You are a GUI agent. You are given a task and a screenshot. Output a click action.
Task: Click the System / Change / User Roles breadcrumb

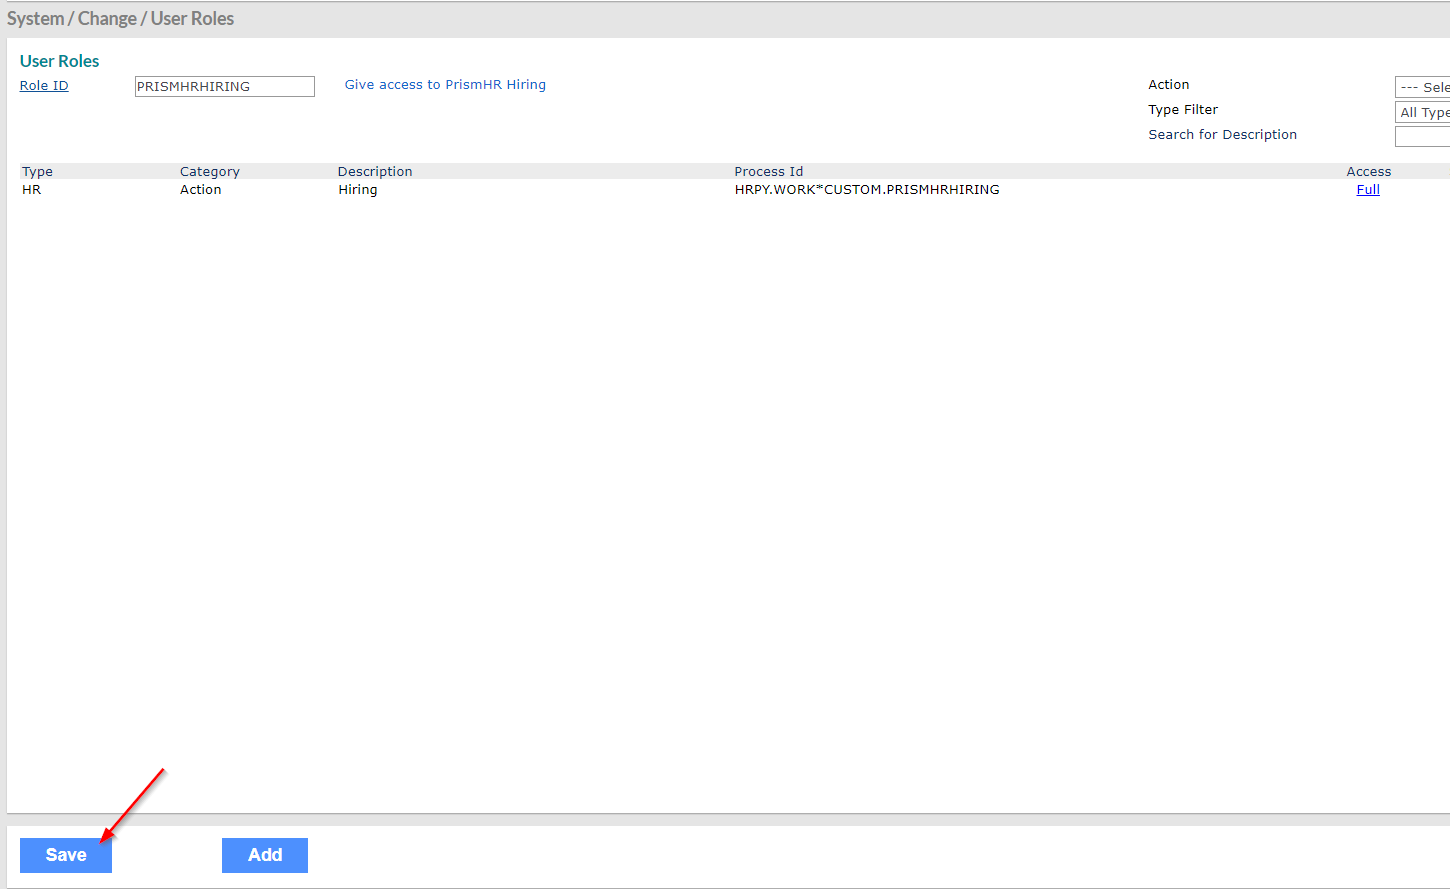[120, 19]
